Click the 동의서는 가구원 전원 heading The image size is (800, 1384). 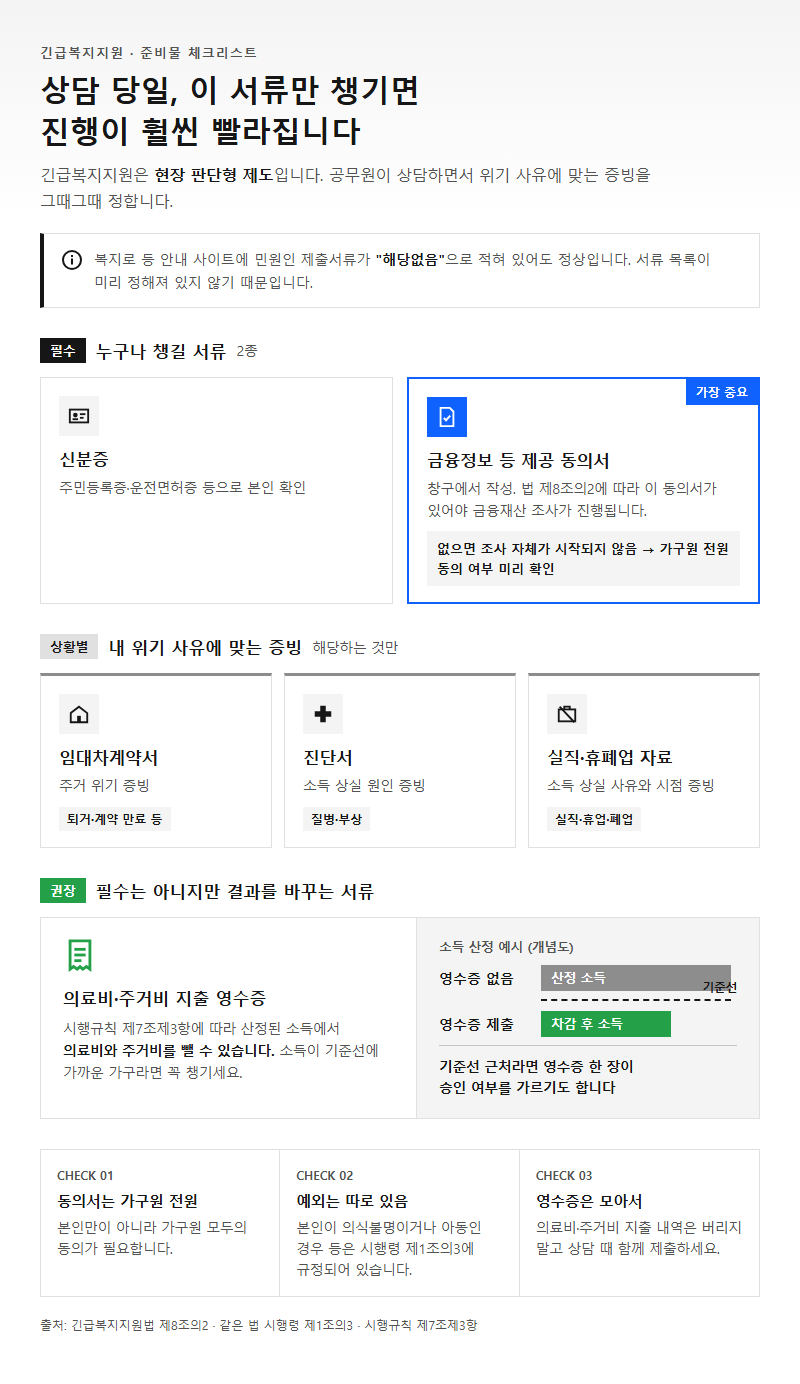(128, 1201)
